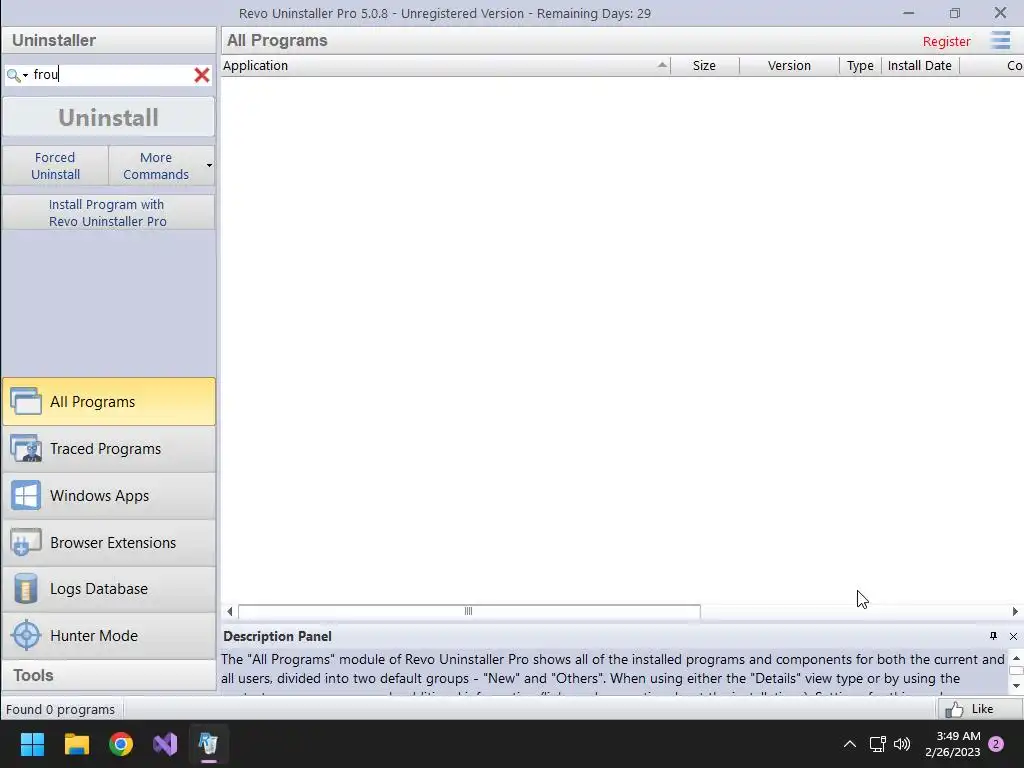Sort by Version column header

point(789,65)
